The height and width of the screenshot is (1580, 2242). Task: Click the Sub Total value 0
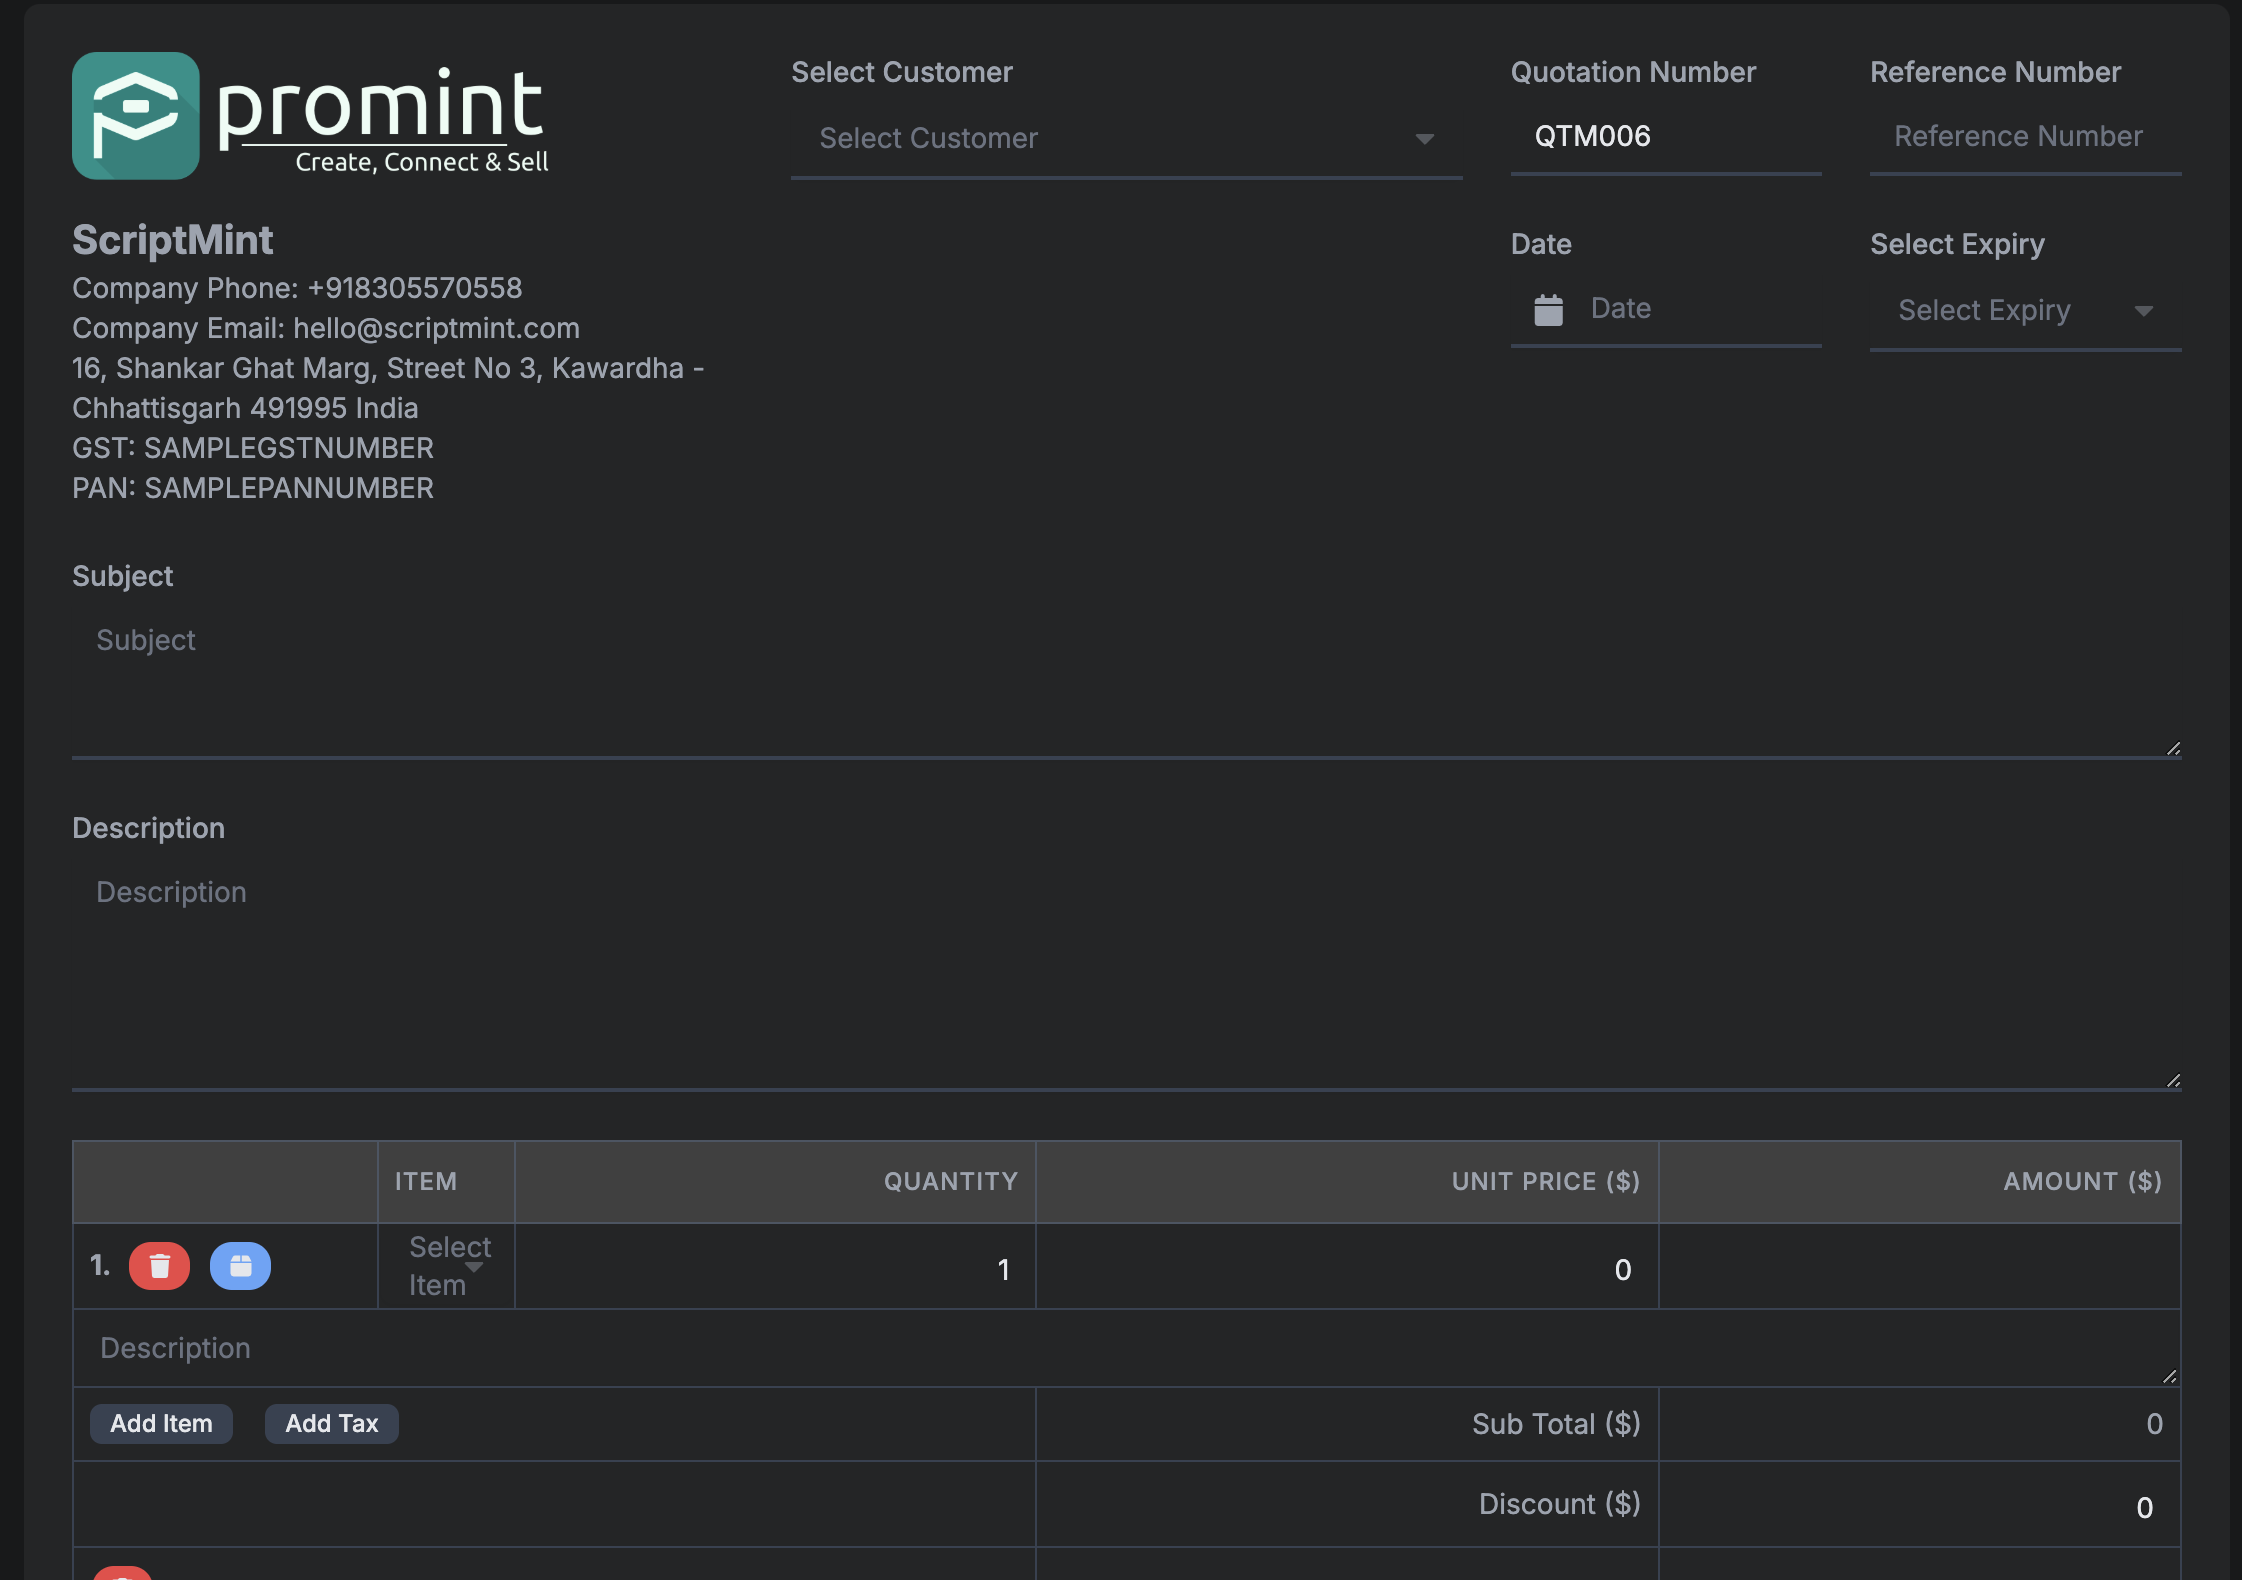point(2154,1424)
